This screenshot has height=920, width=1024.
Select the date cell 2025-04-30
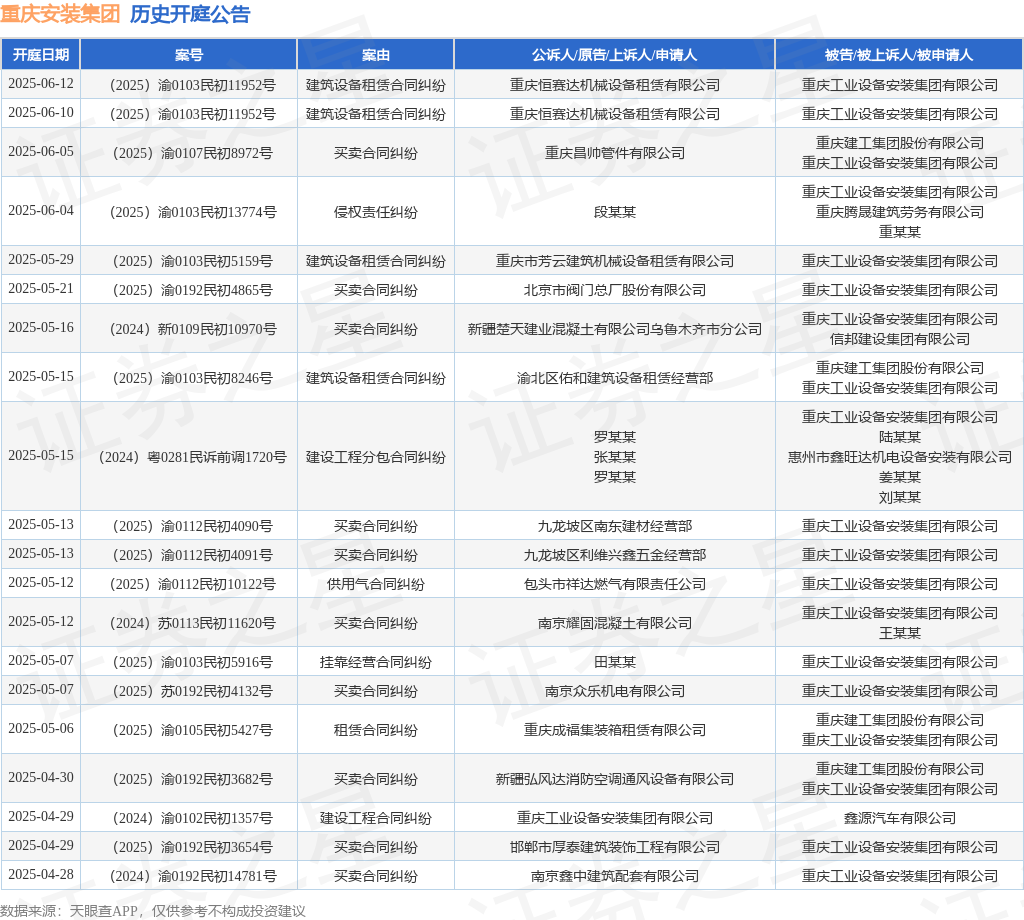pyautogui.click(x=40, y=778)
